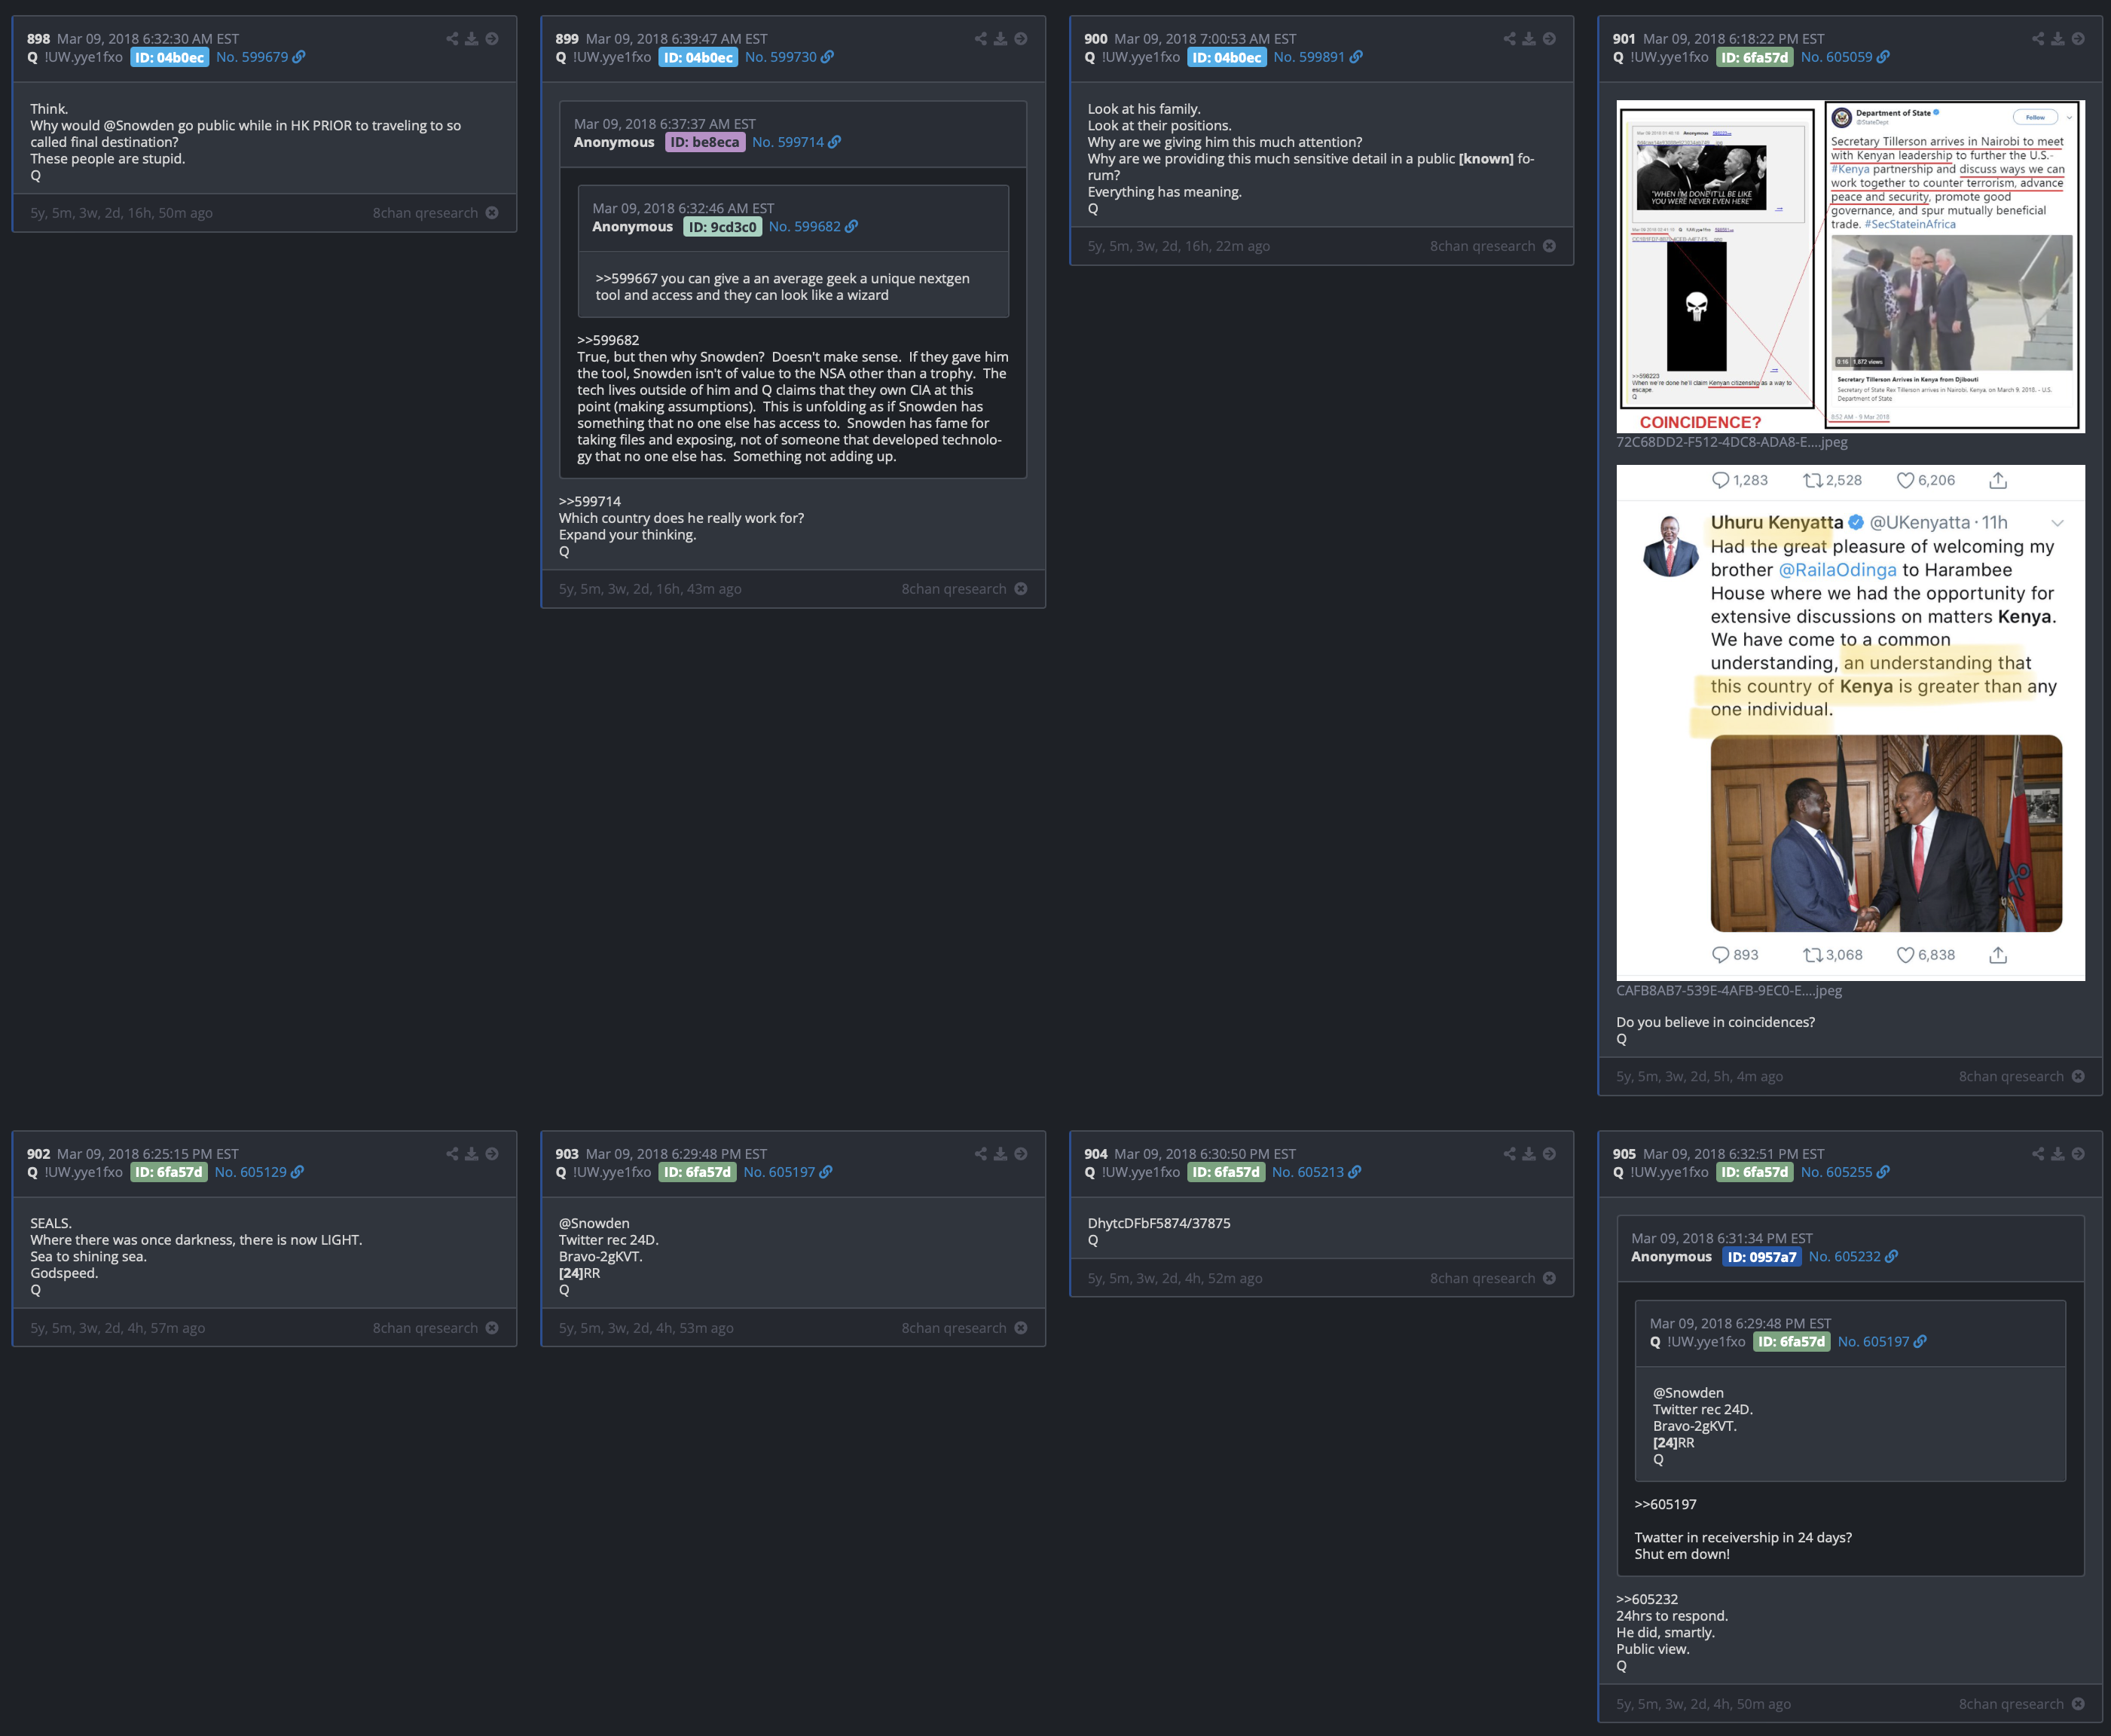Open link No. 605213

(x=1316, y=1172)
